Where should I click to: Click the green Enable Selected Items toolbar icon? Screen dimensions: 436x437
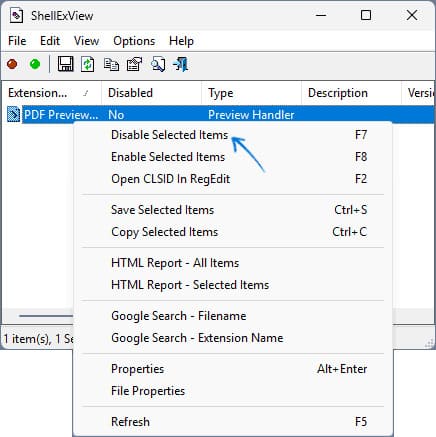click(x=35, y=64)
